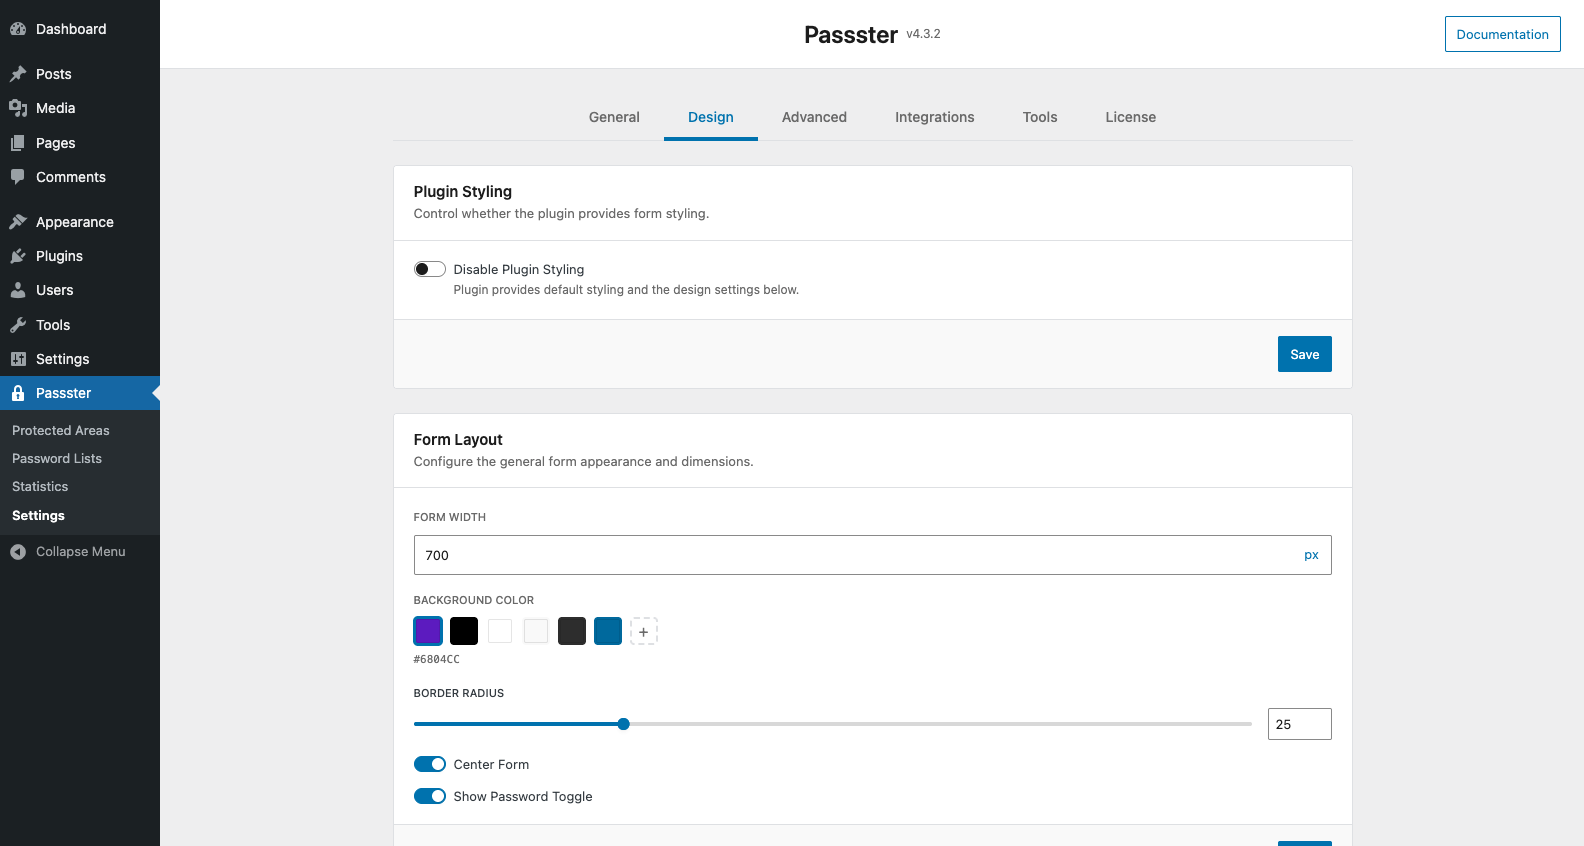Add a custom background color swatch

(643, 631)
